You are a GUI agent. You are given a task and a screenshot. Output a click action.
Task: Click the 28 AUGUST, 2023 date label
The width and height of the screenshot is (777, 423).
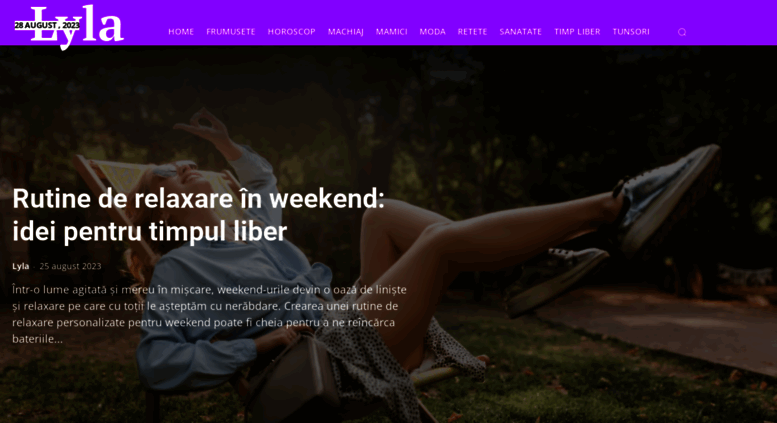coord(47,25)
